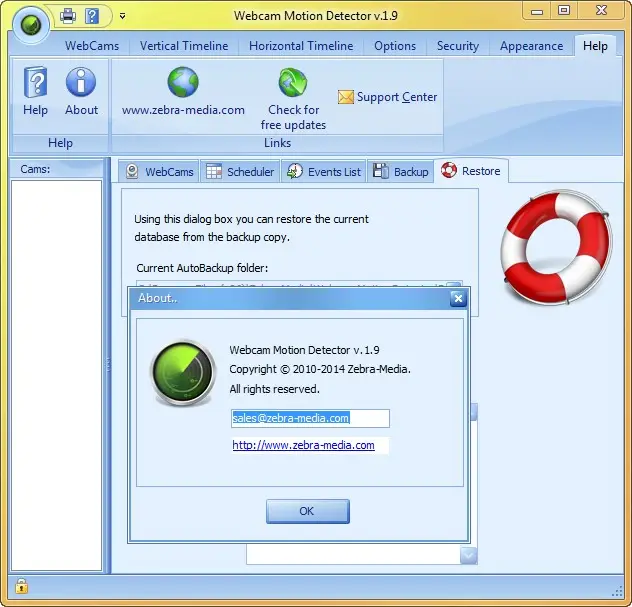The image size is (632, 607).
Task: Open the Options ribbon tab
Action: [x=395, y=46]
